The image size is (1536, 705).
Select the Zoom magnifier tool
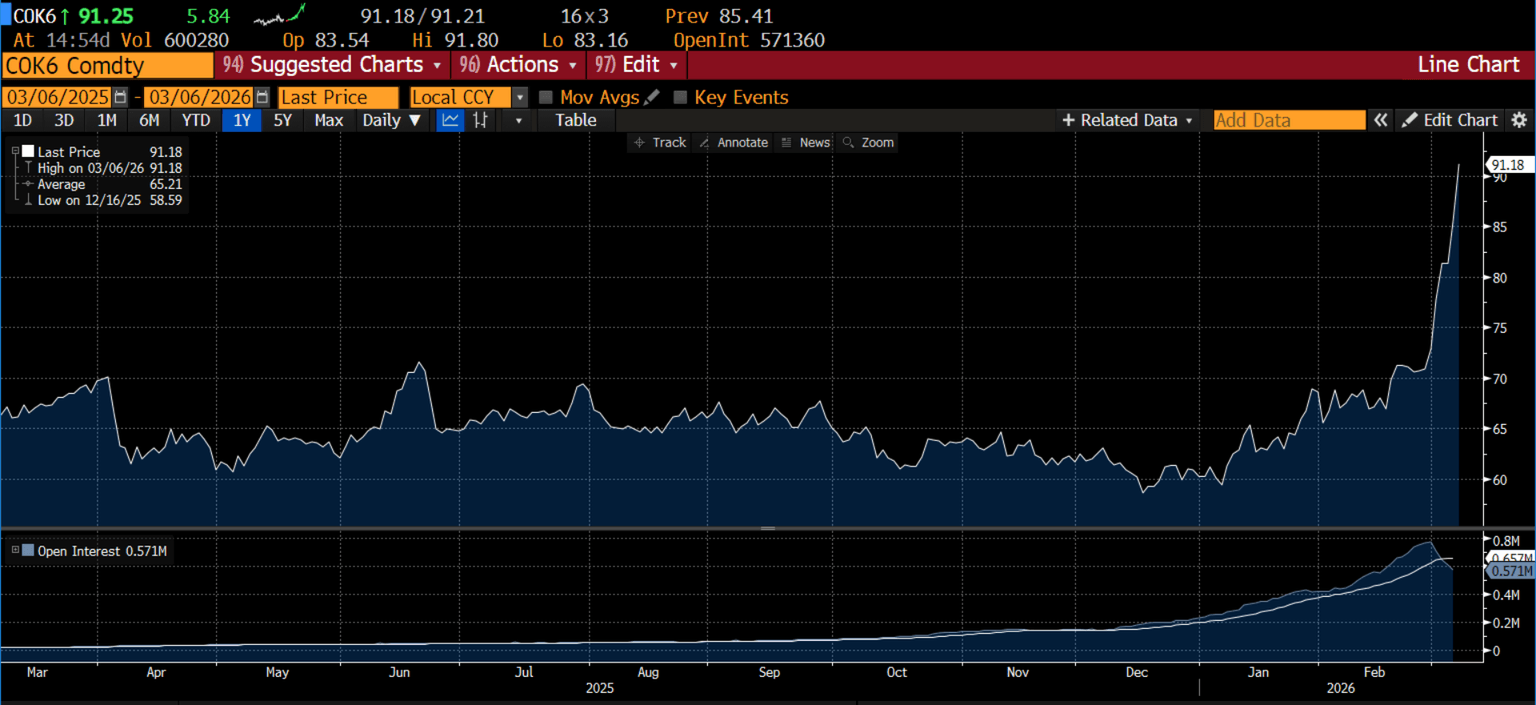(868, 143)
